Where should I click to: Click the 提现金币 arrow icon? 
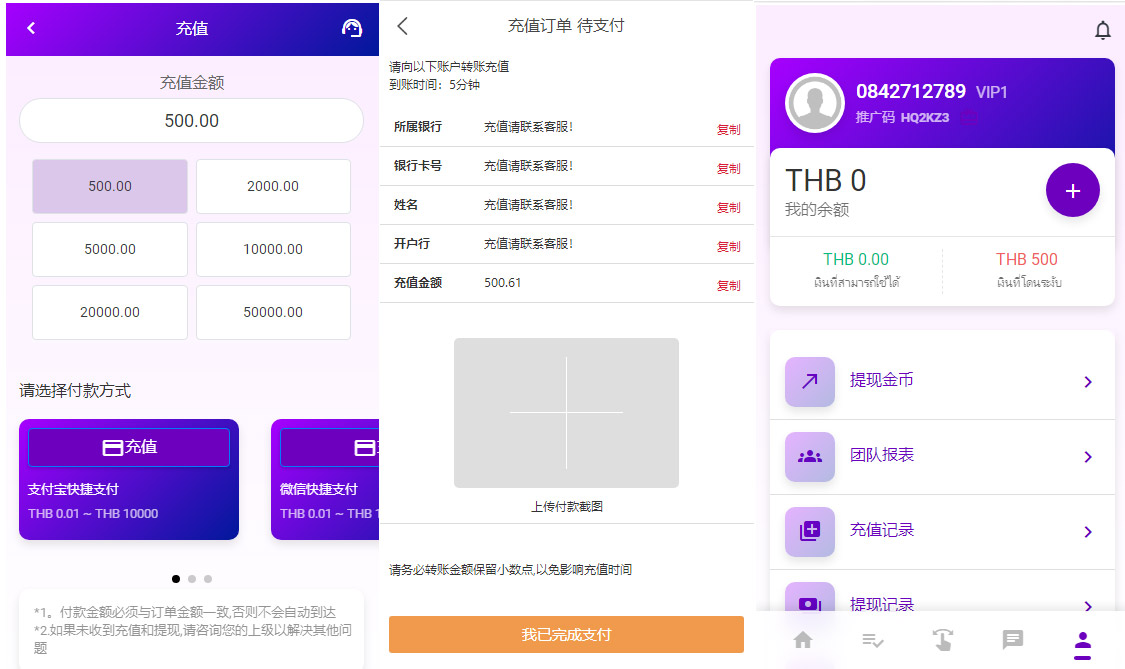(810, 381)
